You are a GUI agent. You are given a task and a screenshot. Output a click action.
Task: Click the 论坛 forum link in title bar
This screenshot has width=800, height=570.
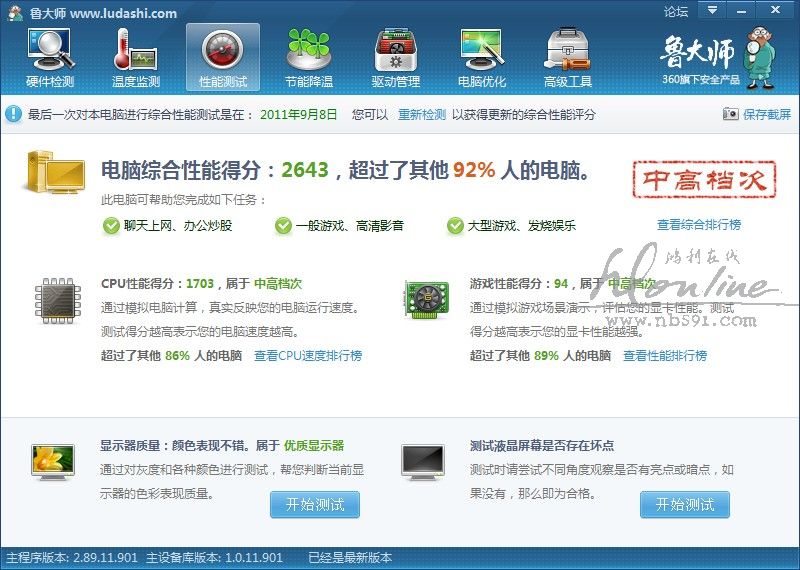pos(676,11)
